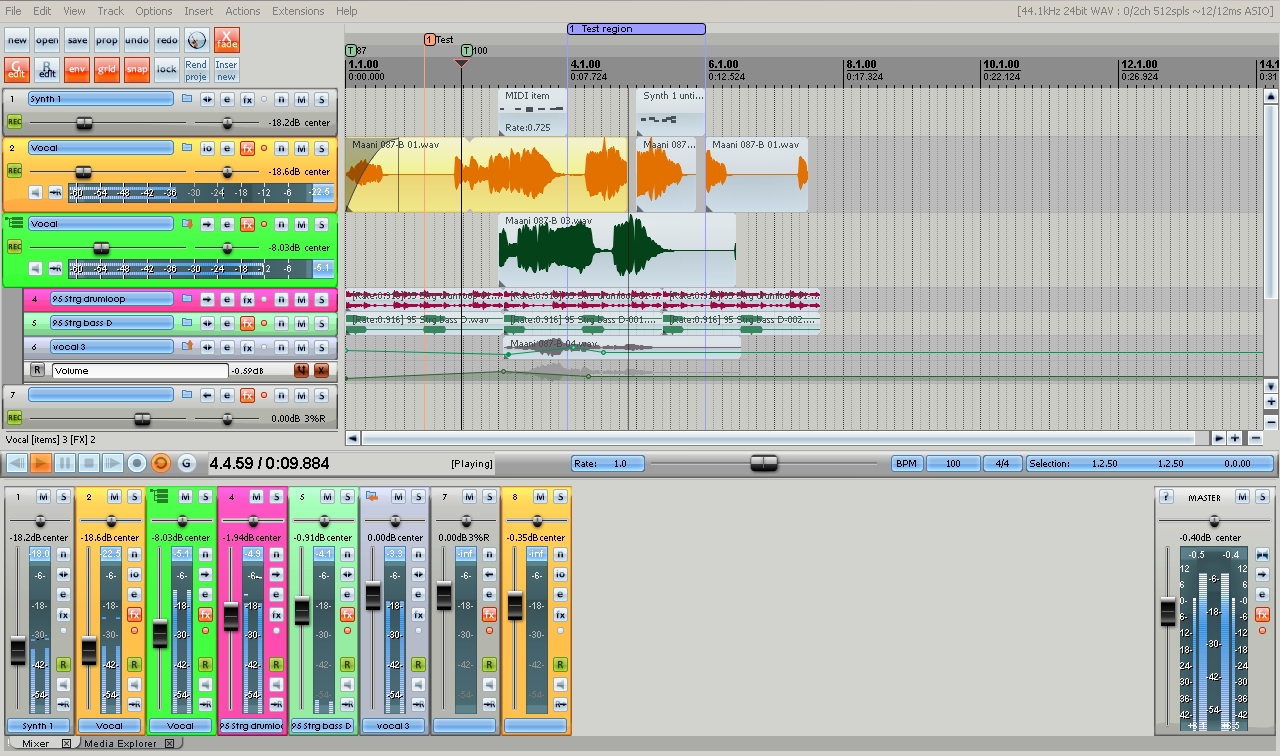Click the undo icon in the toolbar
Viewport: 1280px width, 756px height.
click(x=136, y=40)
